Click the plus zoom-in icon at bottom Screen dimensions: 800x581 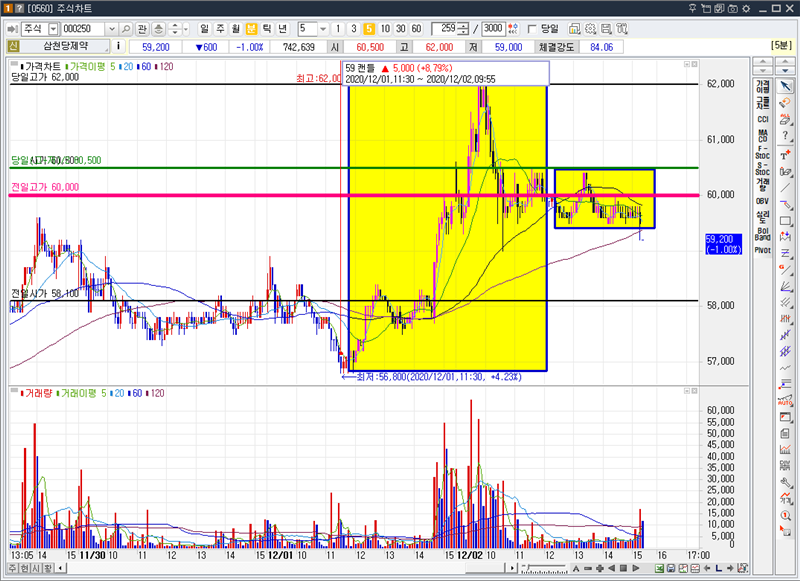(599, 568)
